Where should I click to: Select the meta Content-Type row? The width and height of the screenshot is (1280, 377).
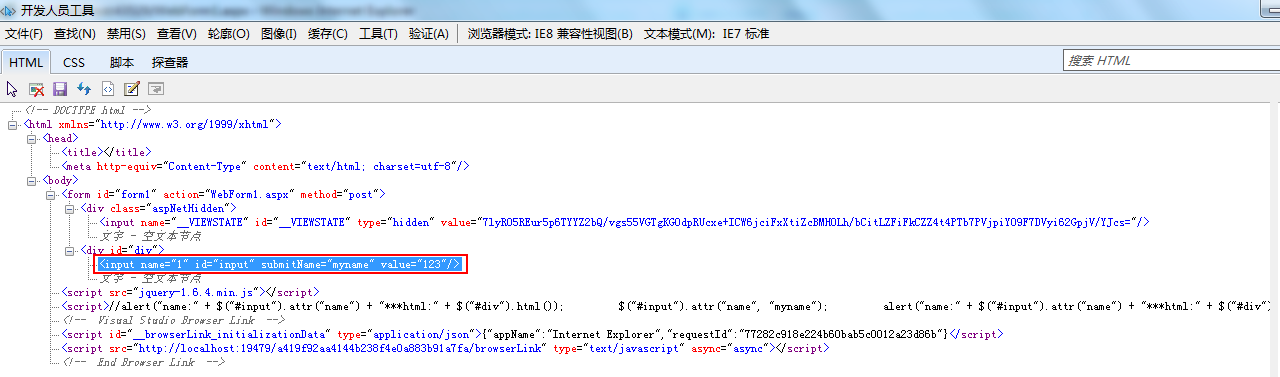[266, 166]
